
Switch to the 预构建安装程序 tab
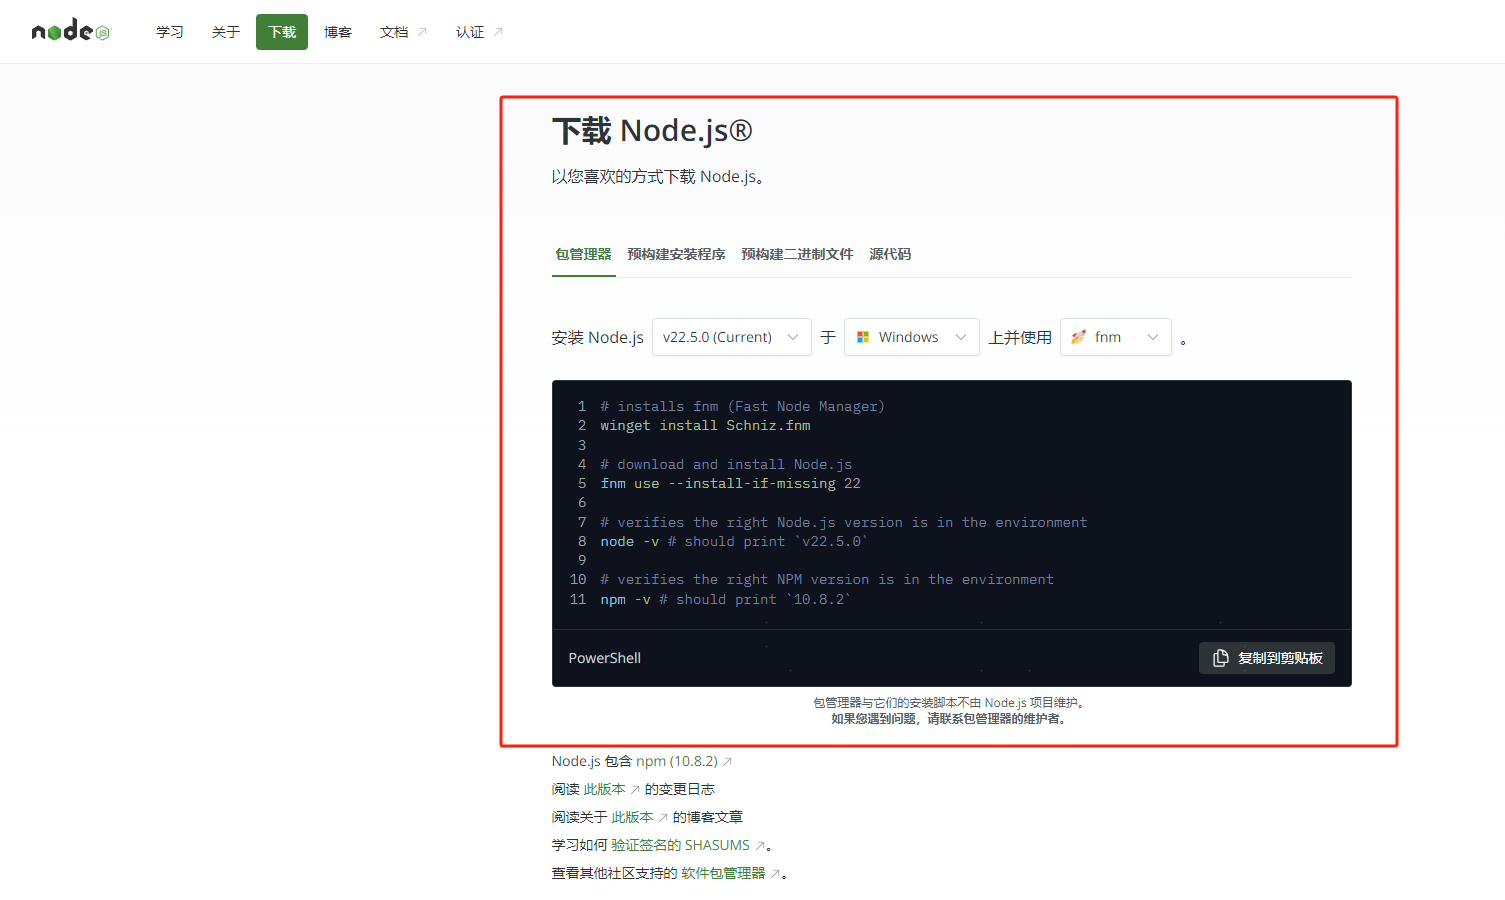point(676,254)
